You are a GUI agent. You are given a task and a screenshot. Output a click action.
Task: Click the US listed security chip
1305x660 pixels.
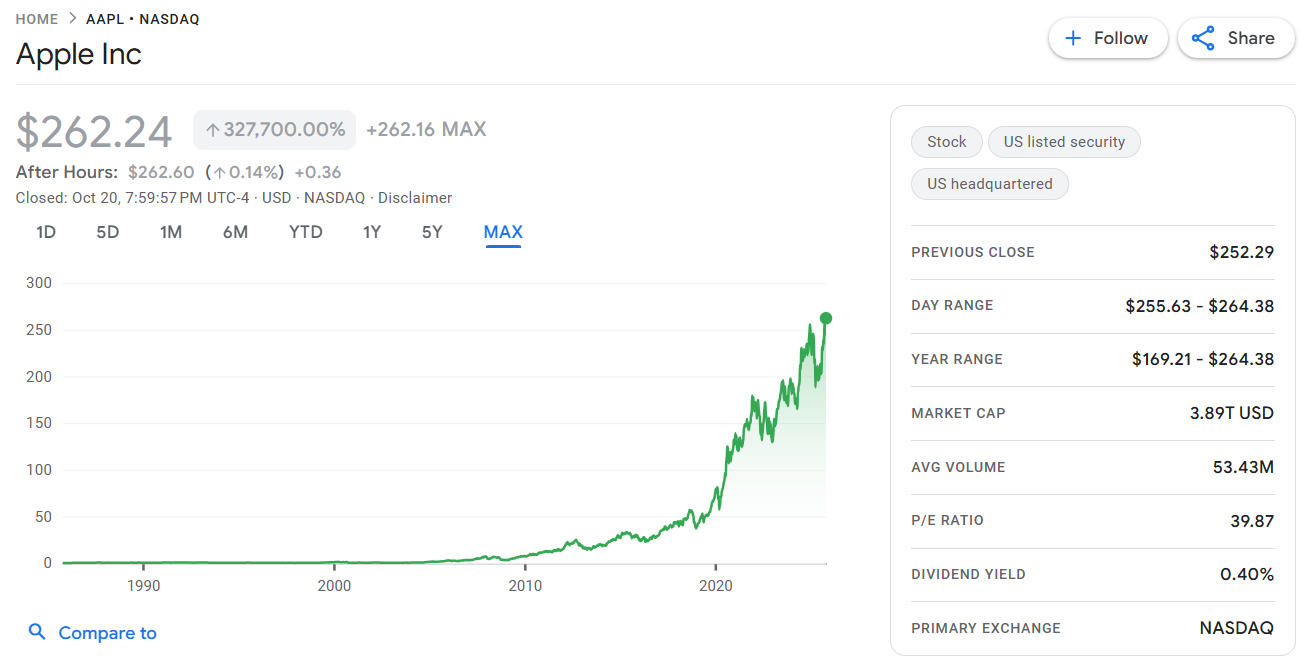1064,142
